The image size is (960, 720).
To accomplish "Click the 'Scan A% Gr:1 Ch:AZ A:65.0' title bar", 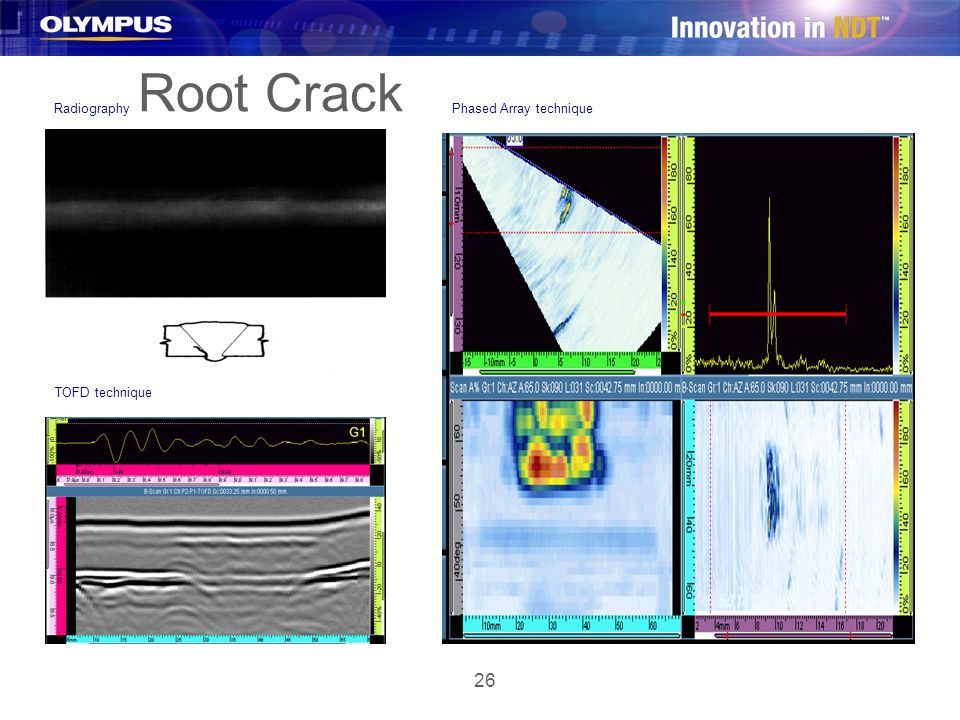I will click(565, 388).
